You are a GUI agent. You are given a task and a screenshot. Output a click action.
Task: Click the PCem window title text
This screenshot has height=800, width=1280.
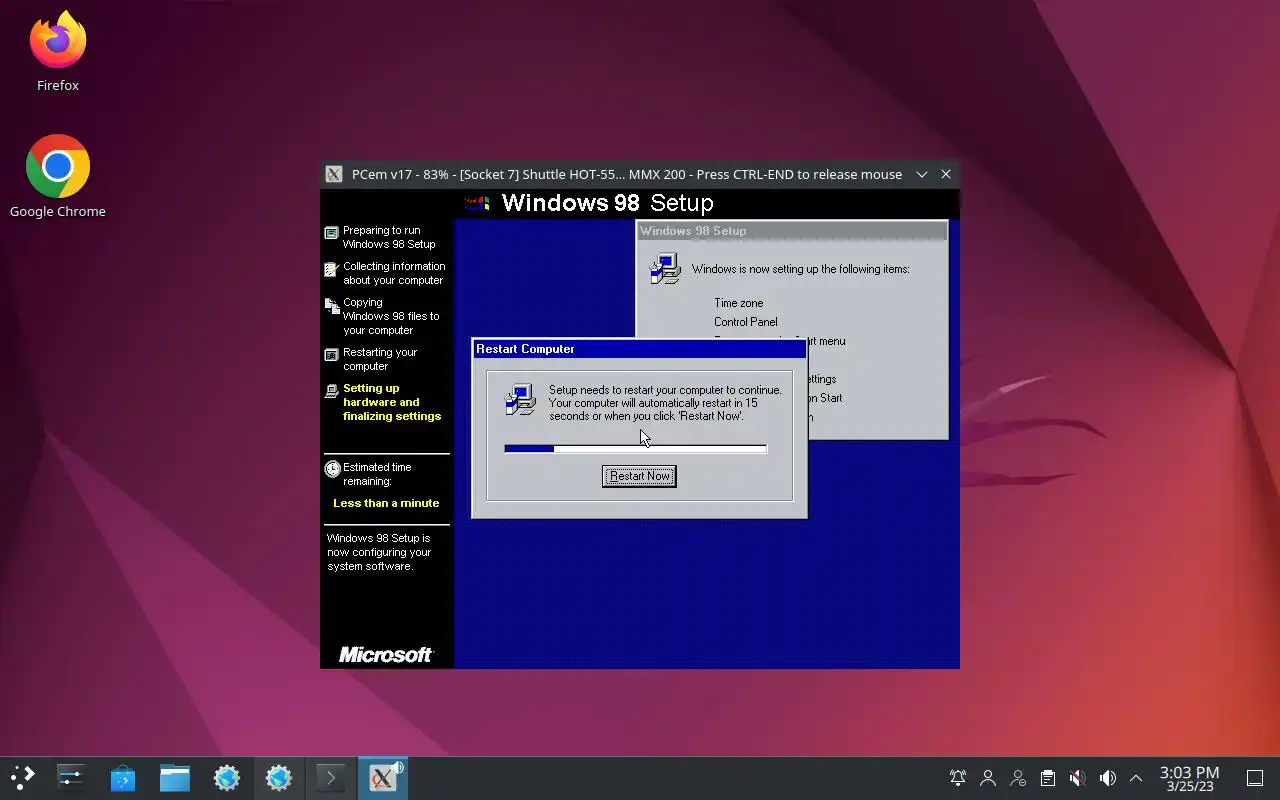point(627,174)
